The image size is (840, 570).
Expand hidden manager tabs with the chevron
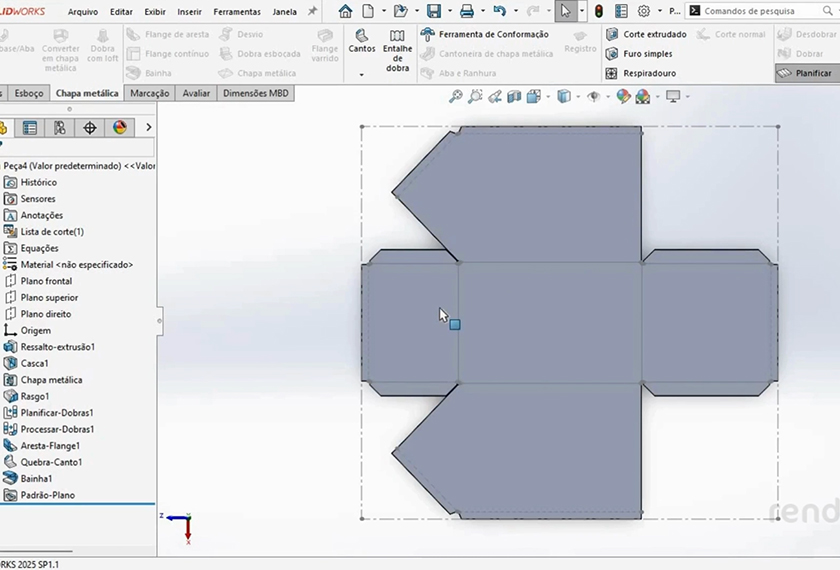(149, 127)
